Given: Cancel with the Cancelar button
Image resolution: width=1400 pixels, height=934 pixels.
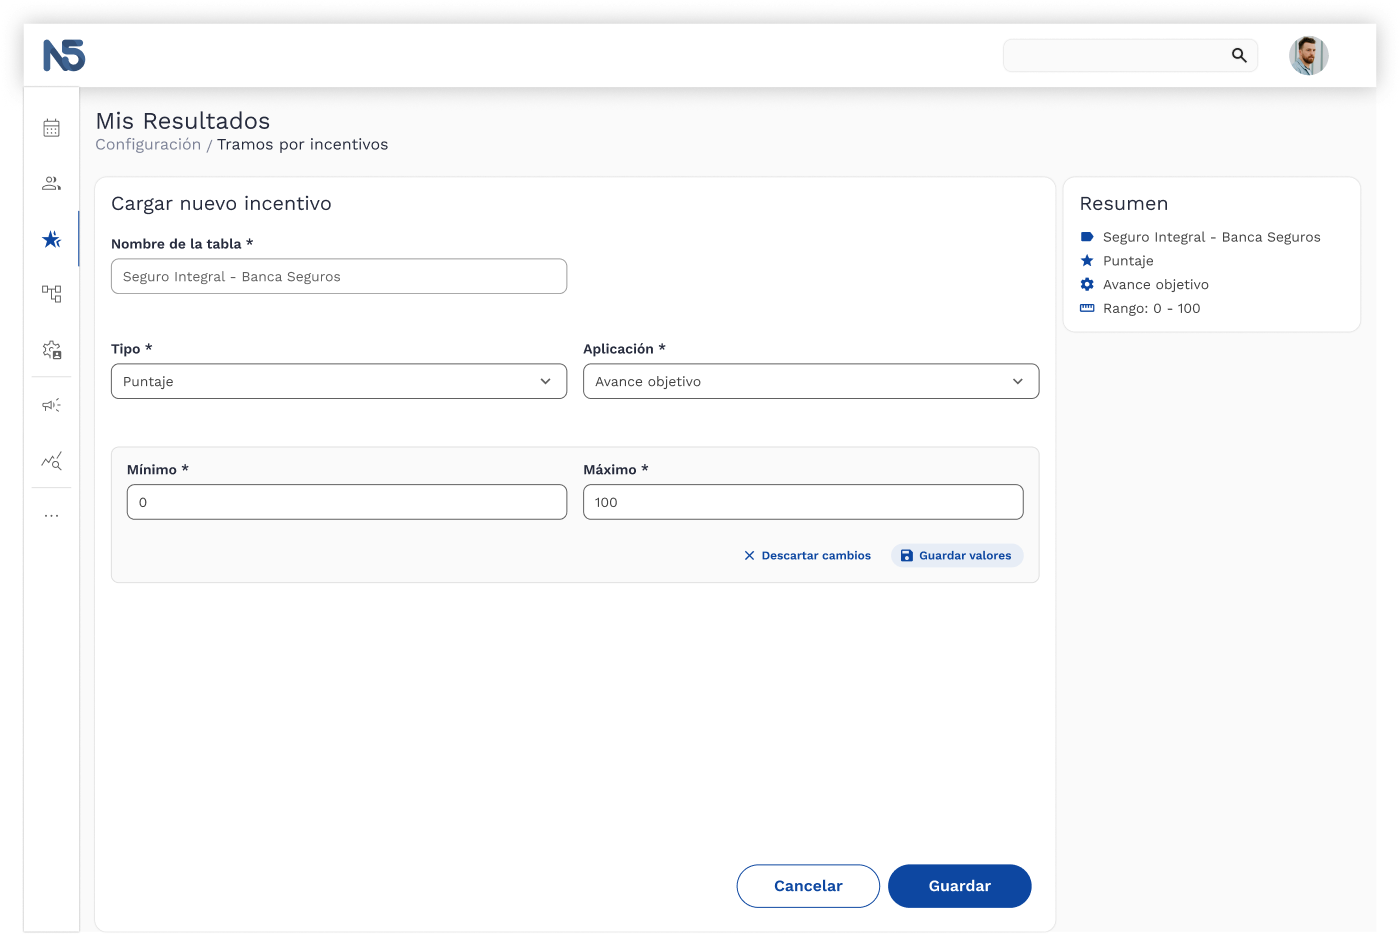Looking at the screenshot, I should [808, 886].
